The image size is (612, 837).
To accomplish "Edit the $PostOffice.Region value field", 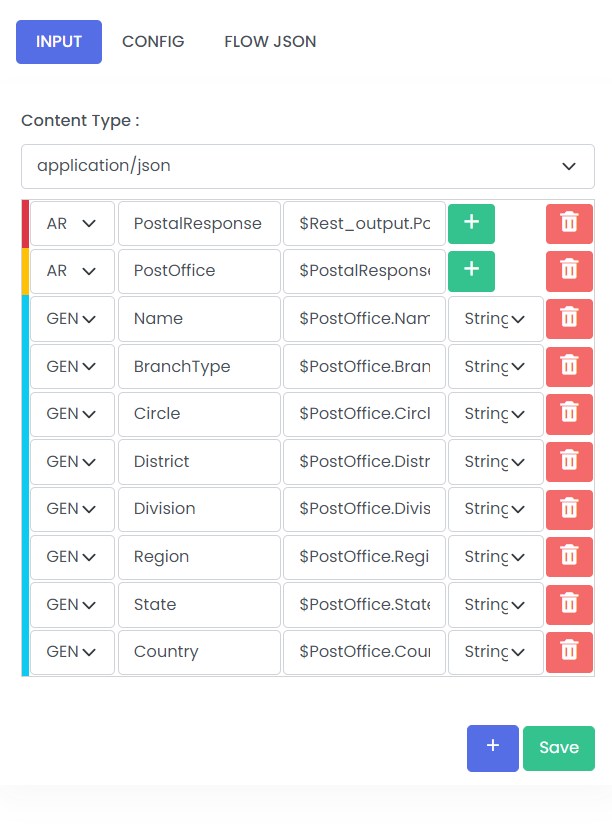I will pyautogui.click(x=364, y=557).
